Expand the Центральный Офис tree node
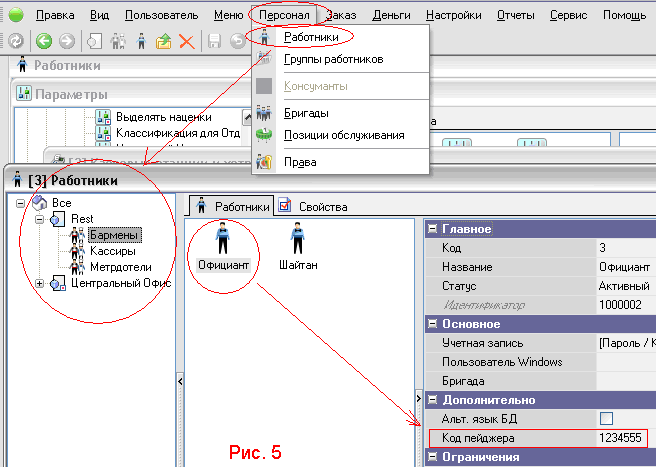 [x=40, y=283]
